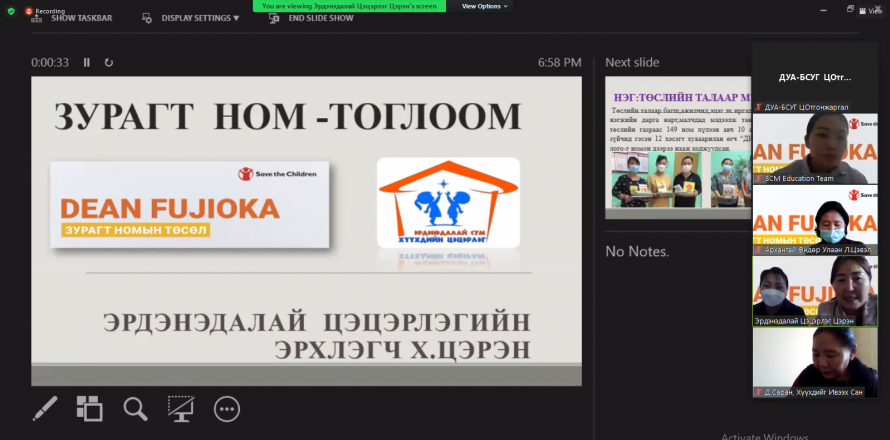
Task: Click the 6:58 PM clock text
Action: [560, 62]
